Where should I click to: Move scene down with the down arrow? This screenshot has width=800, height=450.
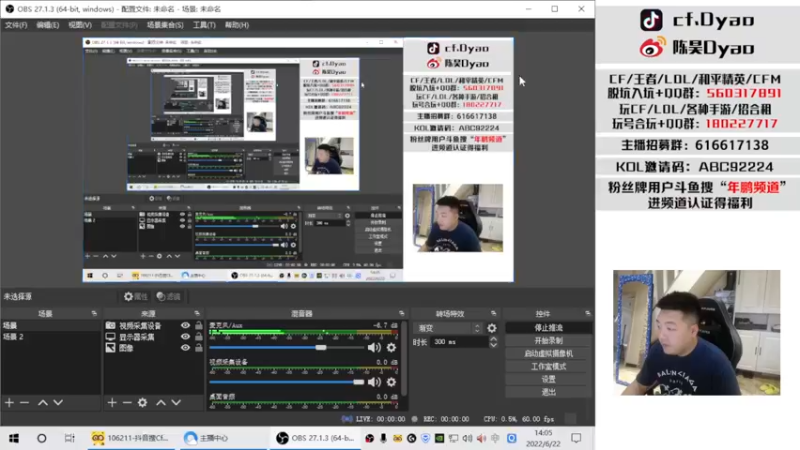[58, 403]
